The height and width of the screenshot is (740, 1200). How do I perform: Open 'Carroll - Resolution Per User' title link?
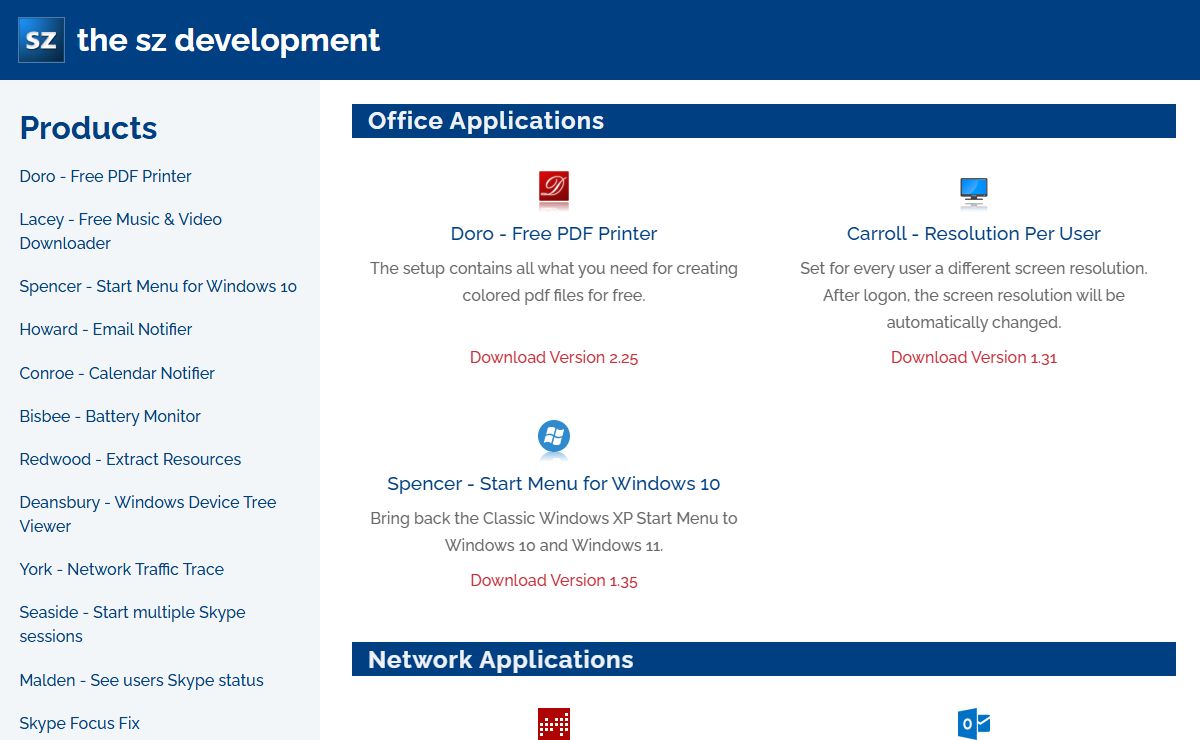(x=973, y=233)
